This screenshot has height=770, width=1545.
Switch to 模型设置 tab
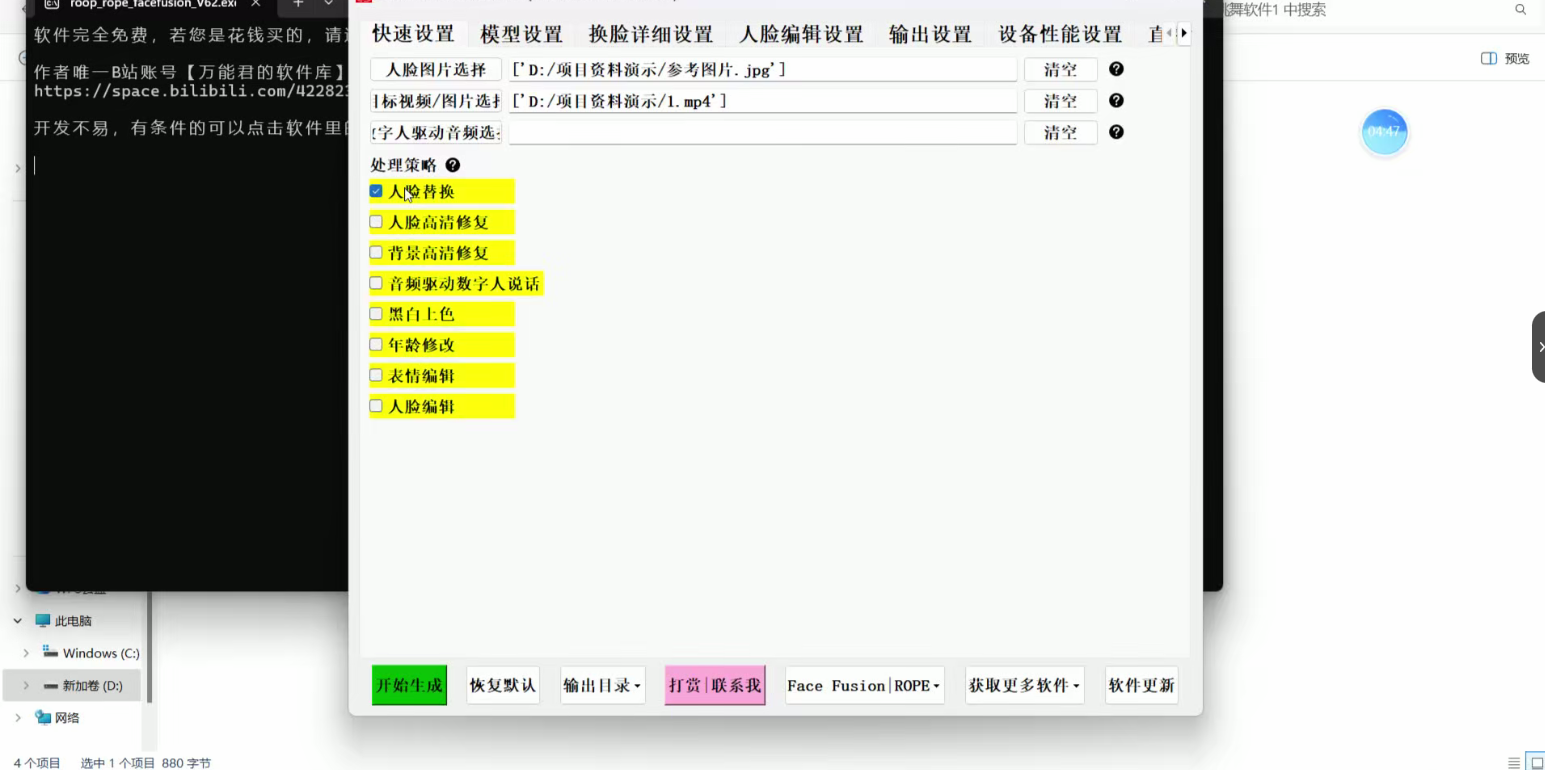click(521, 34)
